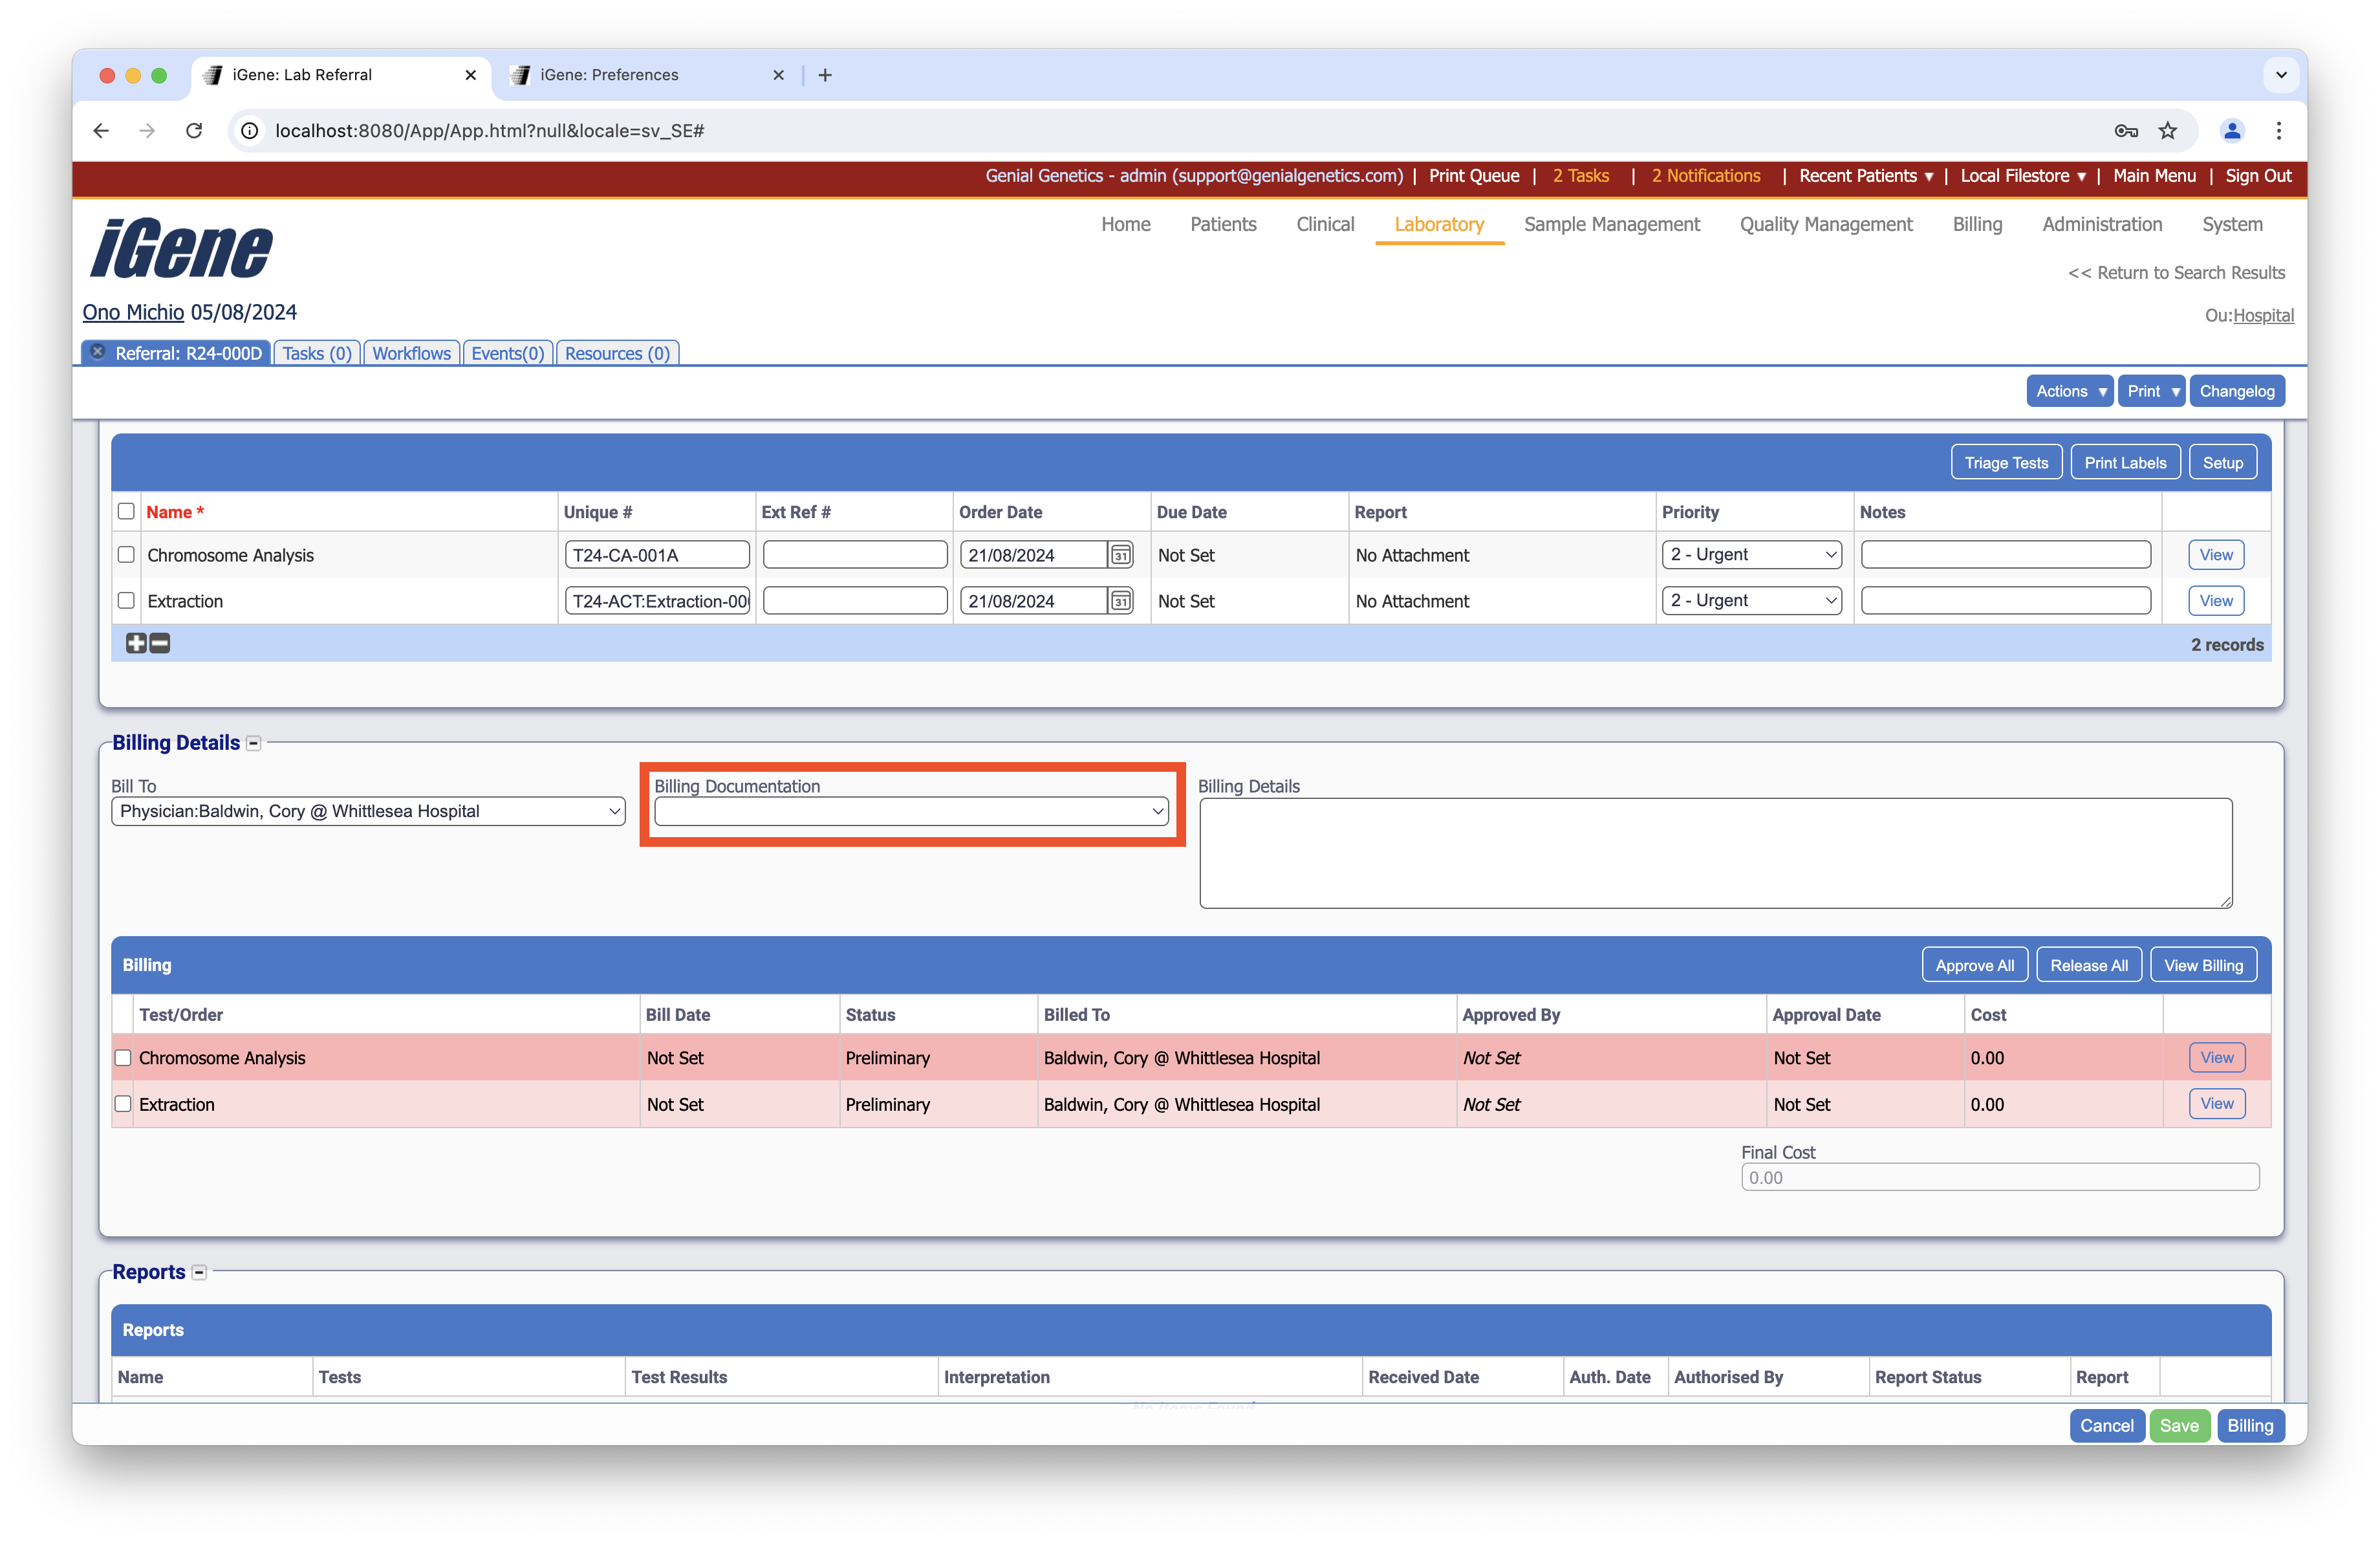Add a new test row with the plus icon

coord(137,643)
